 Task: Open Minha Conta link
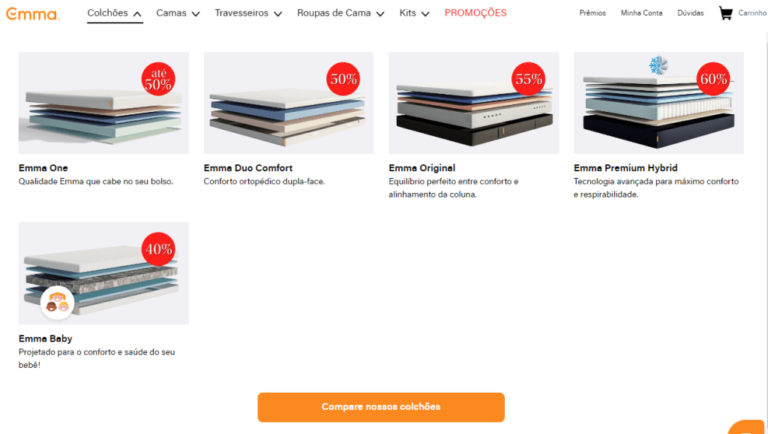point(642,13)
